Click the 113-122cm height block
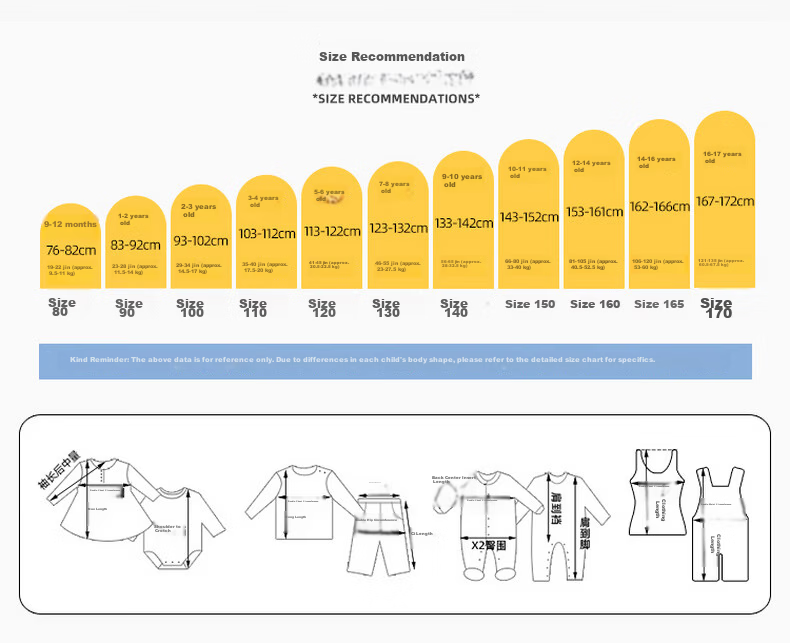790x643 pixels. (x=332, y=228)
